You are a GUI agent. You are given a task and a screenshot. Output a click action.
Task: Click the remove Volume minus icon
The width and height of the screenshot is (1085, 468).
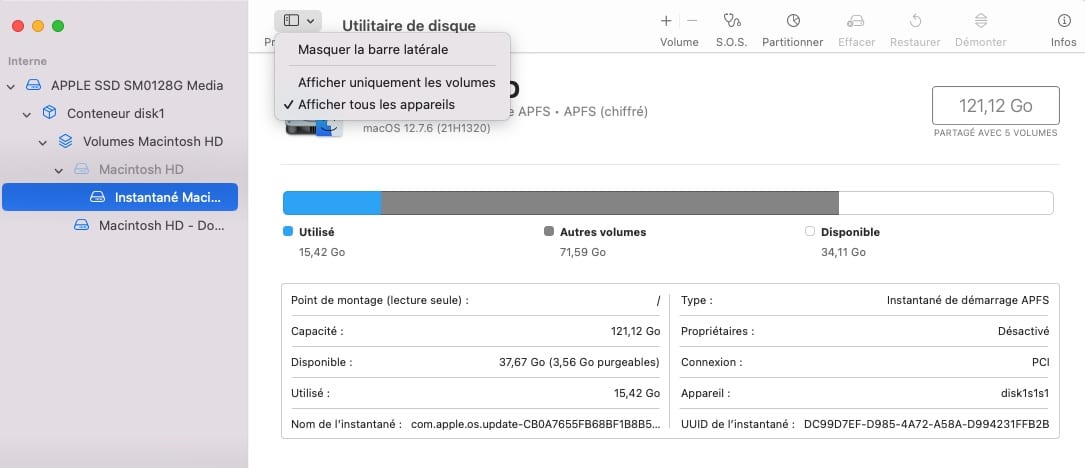[x=691, y=21]
